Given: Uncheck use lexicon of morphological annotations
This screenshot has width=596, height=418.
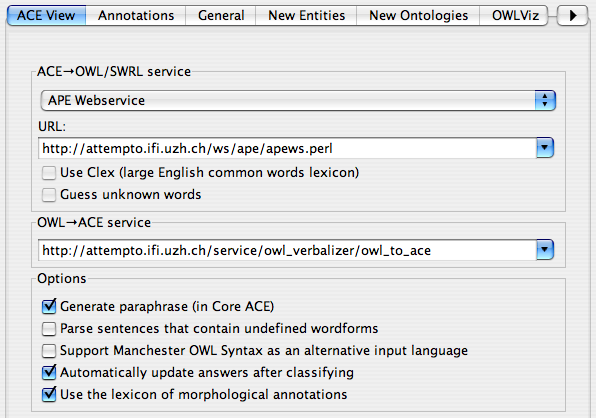Looking at the screenshot, I should 49,394.
